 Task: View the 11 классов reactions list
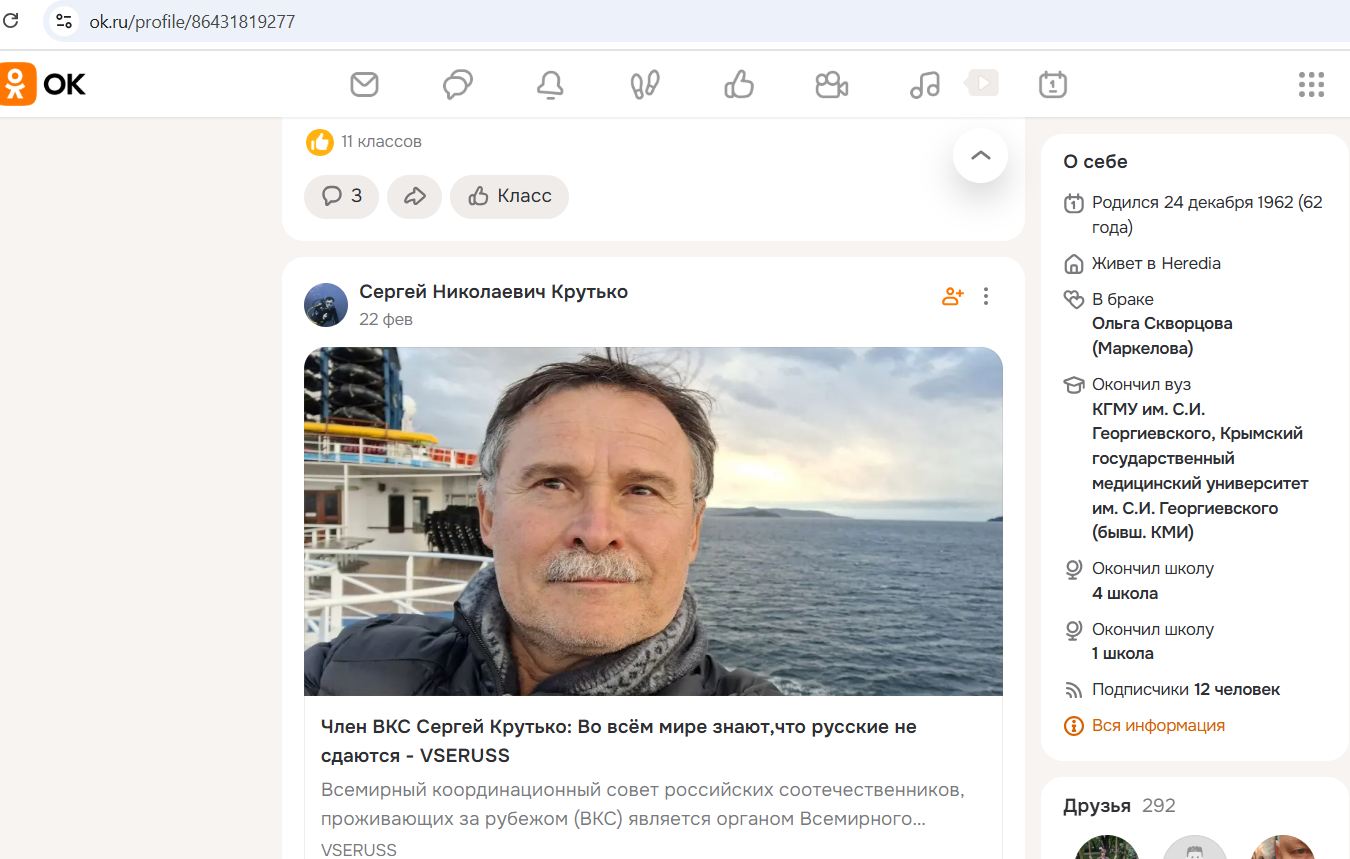coord(381,142)
